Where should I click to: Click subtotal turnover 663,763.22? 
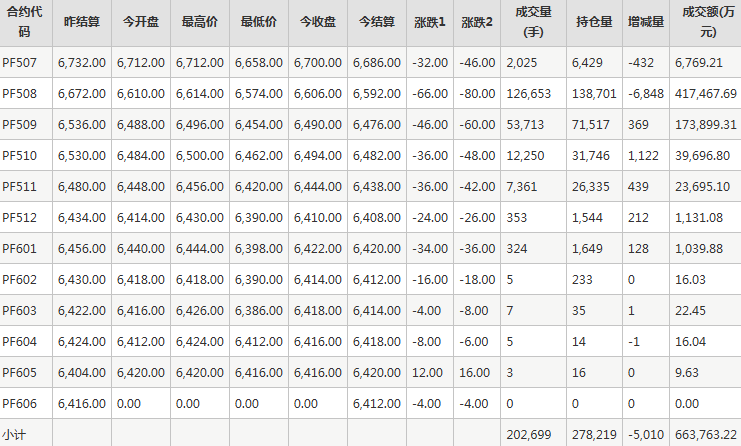point(706,434)
